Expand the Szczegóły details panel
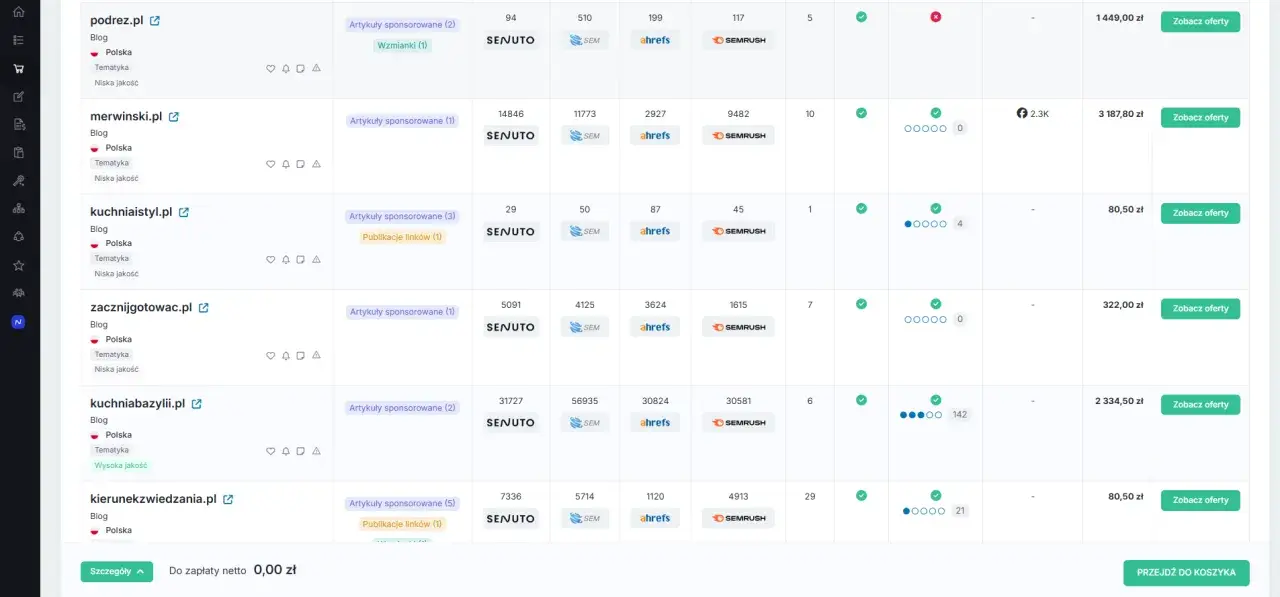Image resolution: width=1280 pixels, height=597 pixels. 117,572
